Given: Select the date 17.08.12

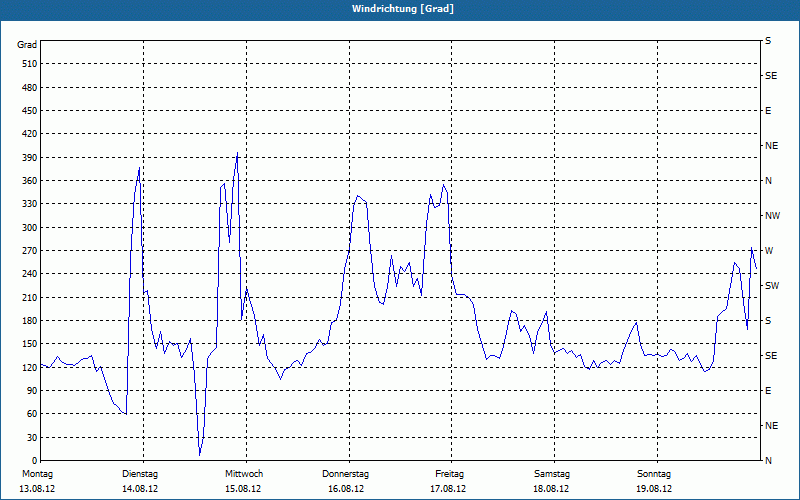Looking at the screenshot, I should 448,489.
